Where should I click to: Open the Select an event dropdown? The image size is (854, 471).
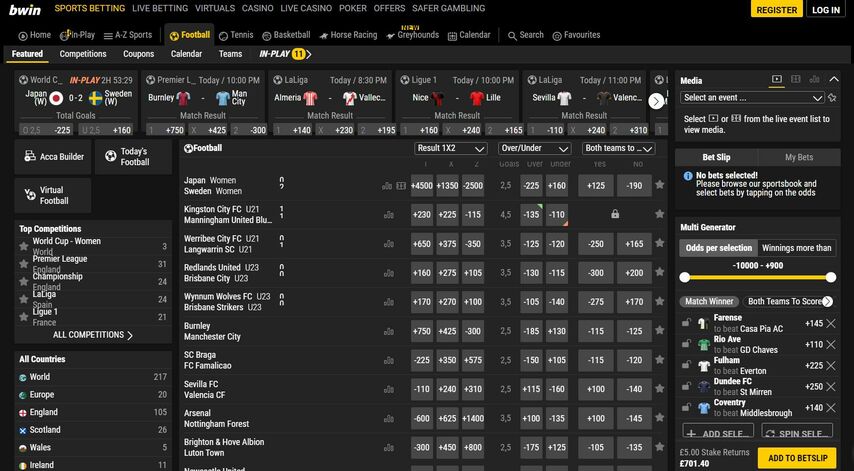tap(752, 98)
